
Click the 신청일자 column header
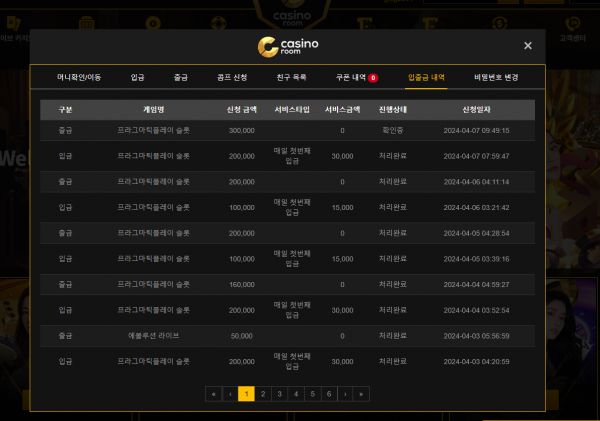coord(476,110)
